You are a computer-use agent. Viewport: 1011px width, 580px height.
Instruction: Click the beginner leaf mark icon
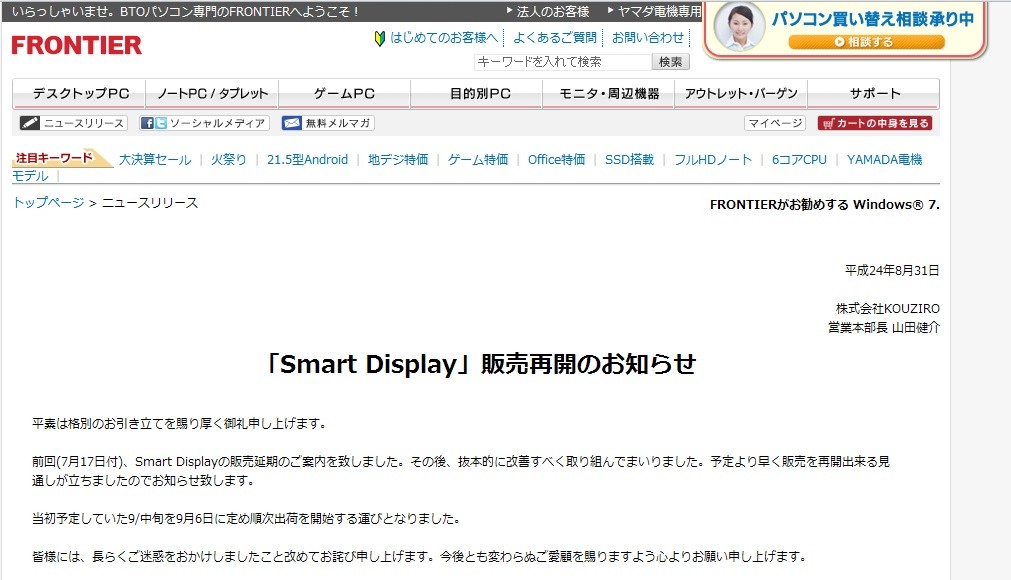[x=380, y=39]
